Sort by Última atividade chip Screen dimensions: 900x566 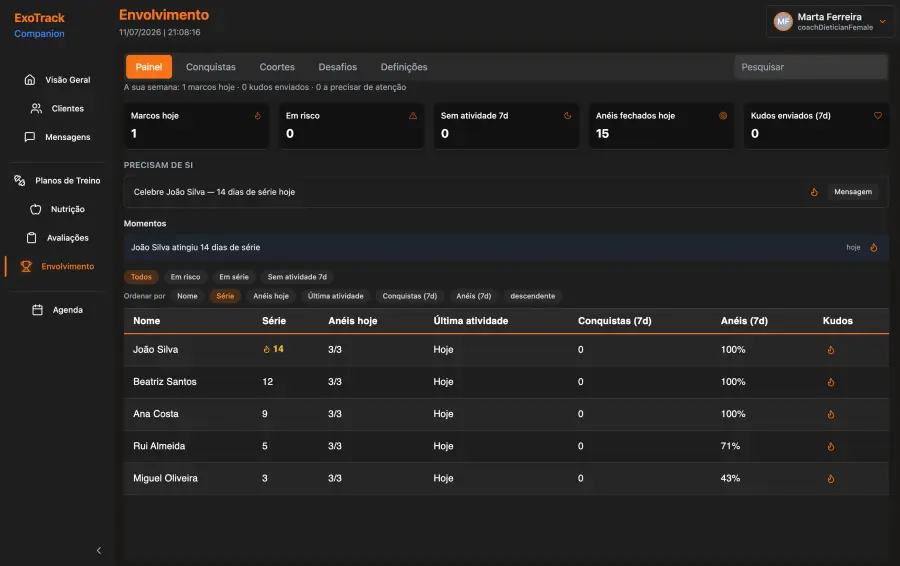(x=335, y=296)
